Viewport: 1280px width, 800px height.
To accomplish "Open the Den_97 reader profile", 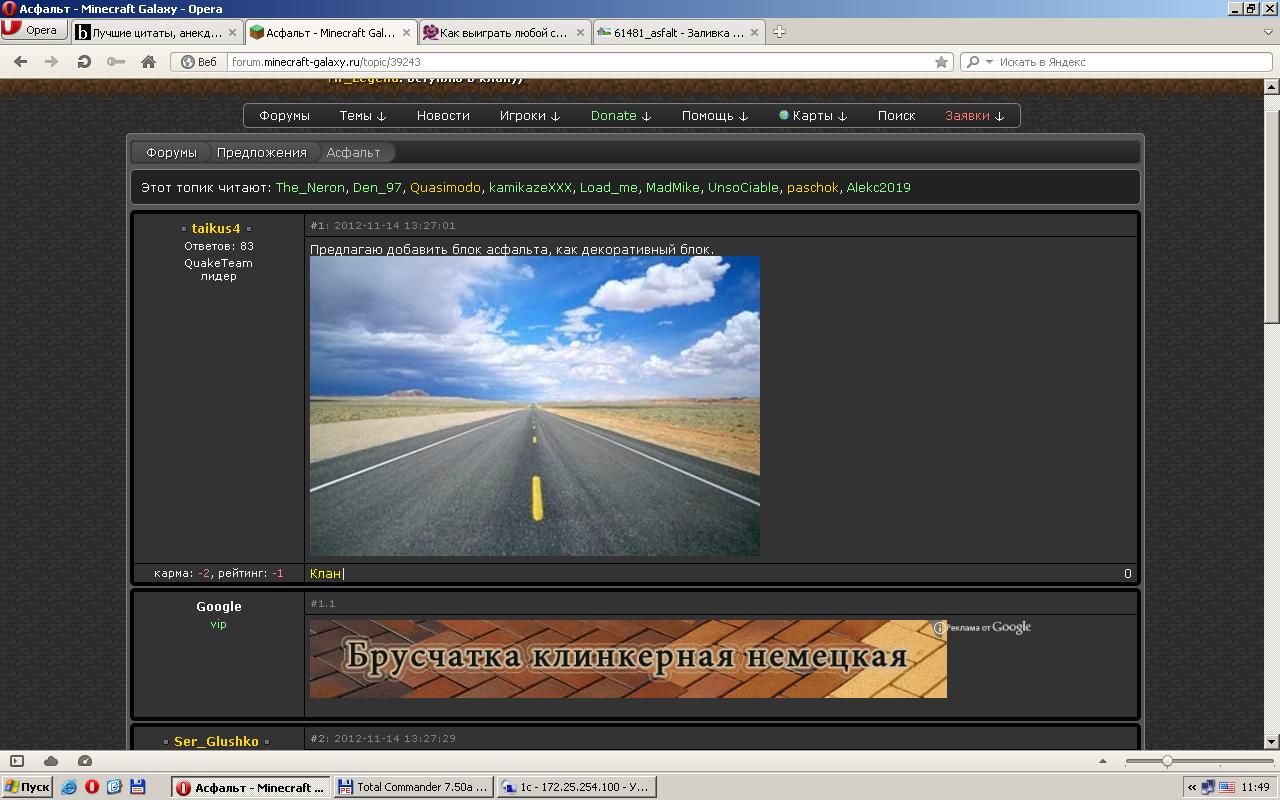I will (377, 187).
